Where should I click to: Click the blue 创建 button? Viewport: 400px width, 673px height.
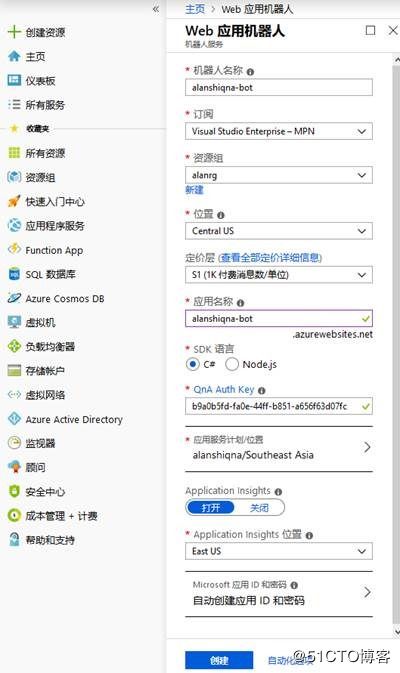pyautogui.click(x=219, y=660)
